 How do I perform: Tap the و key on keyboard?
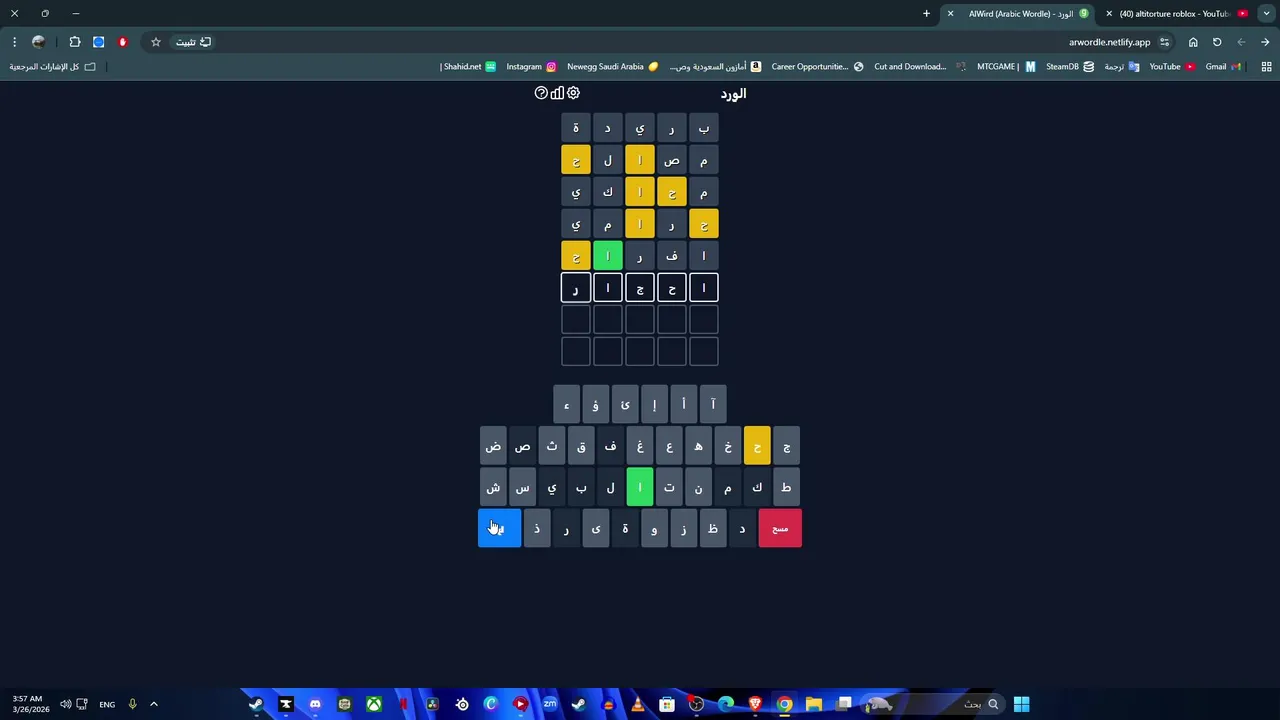[654, 528]
